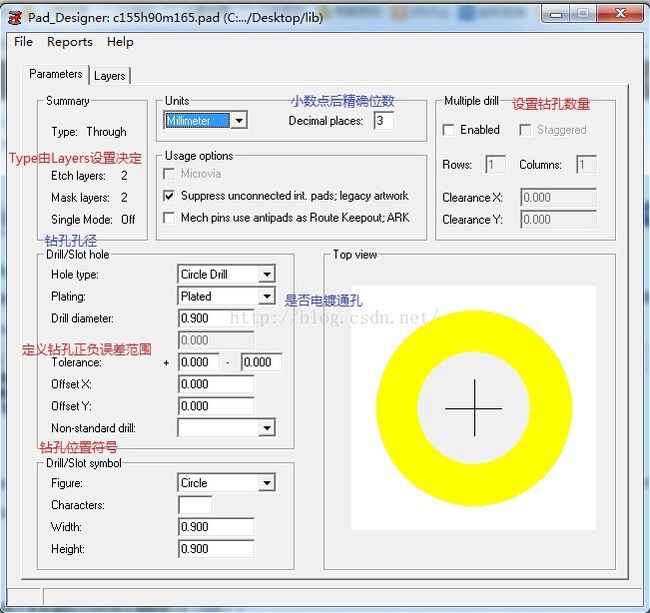650x613 pixels.
Task: Click the Pad Designer app icon in title bar
Action: tap(15, 18)
